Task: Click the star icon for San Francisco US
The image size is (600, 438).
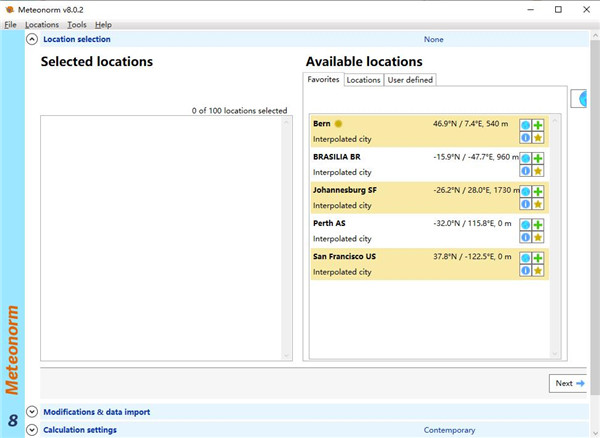Action: tap(538, 270)
